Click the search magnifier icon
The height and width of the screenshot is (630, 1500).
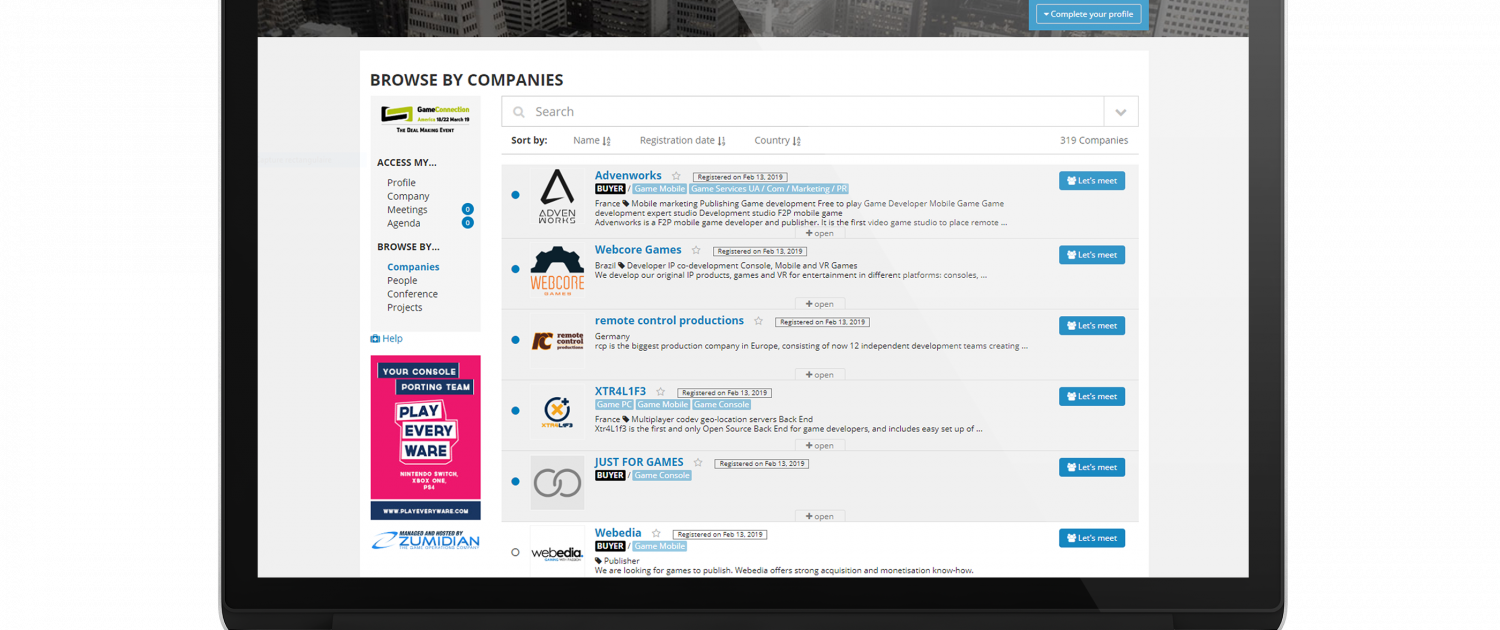point(519,112)
